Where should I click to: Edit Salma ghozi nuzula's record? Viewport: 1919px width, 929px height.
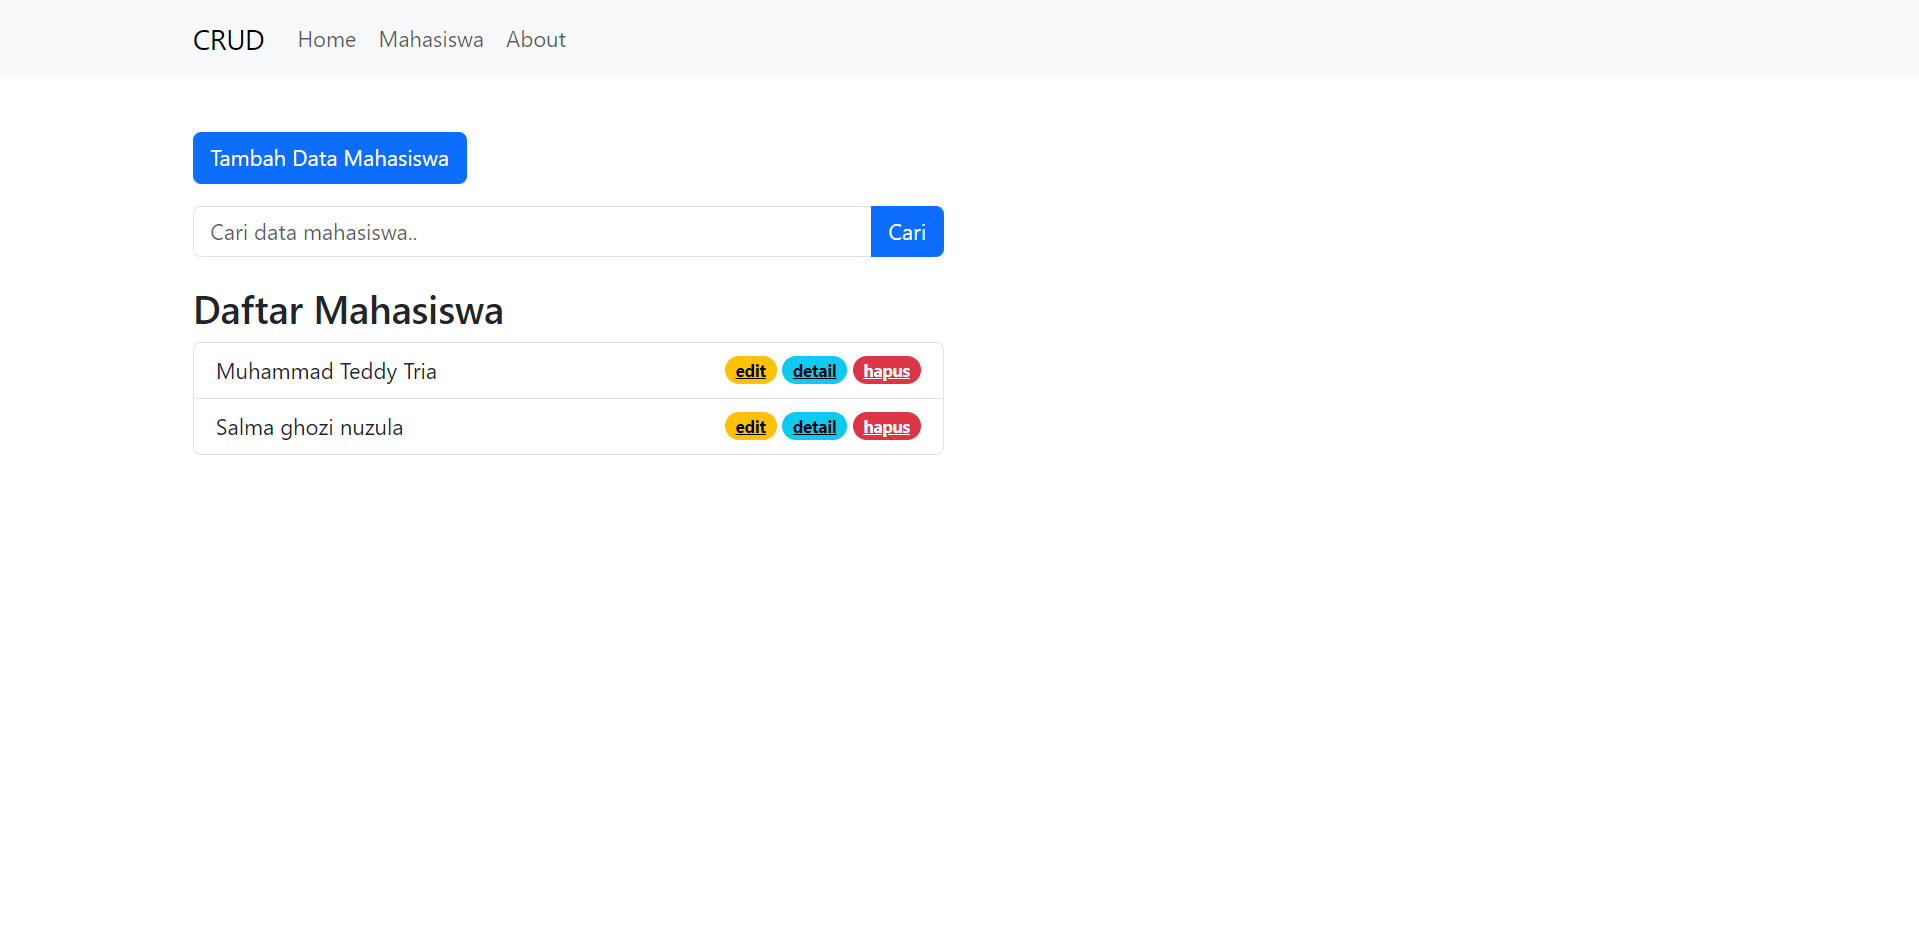coord(751,427)
